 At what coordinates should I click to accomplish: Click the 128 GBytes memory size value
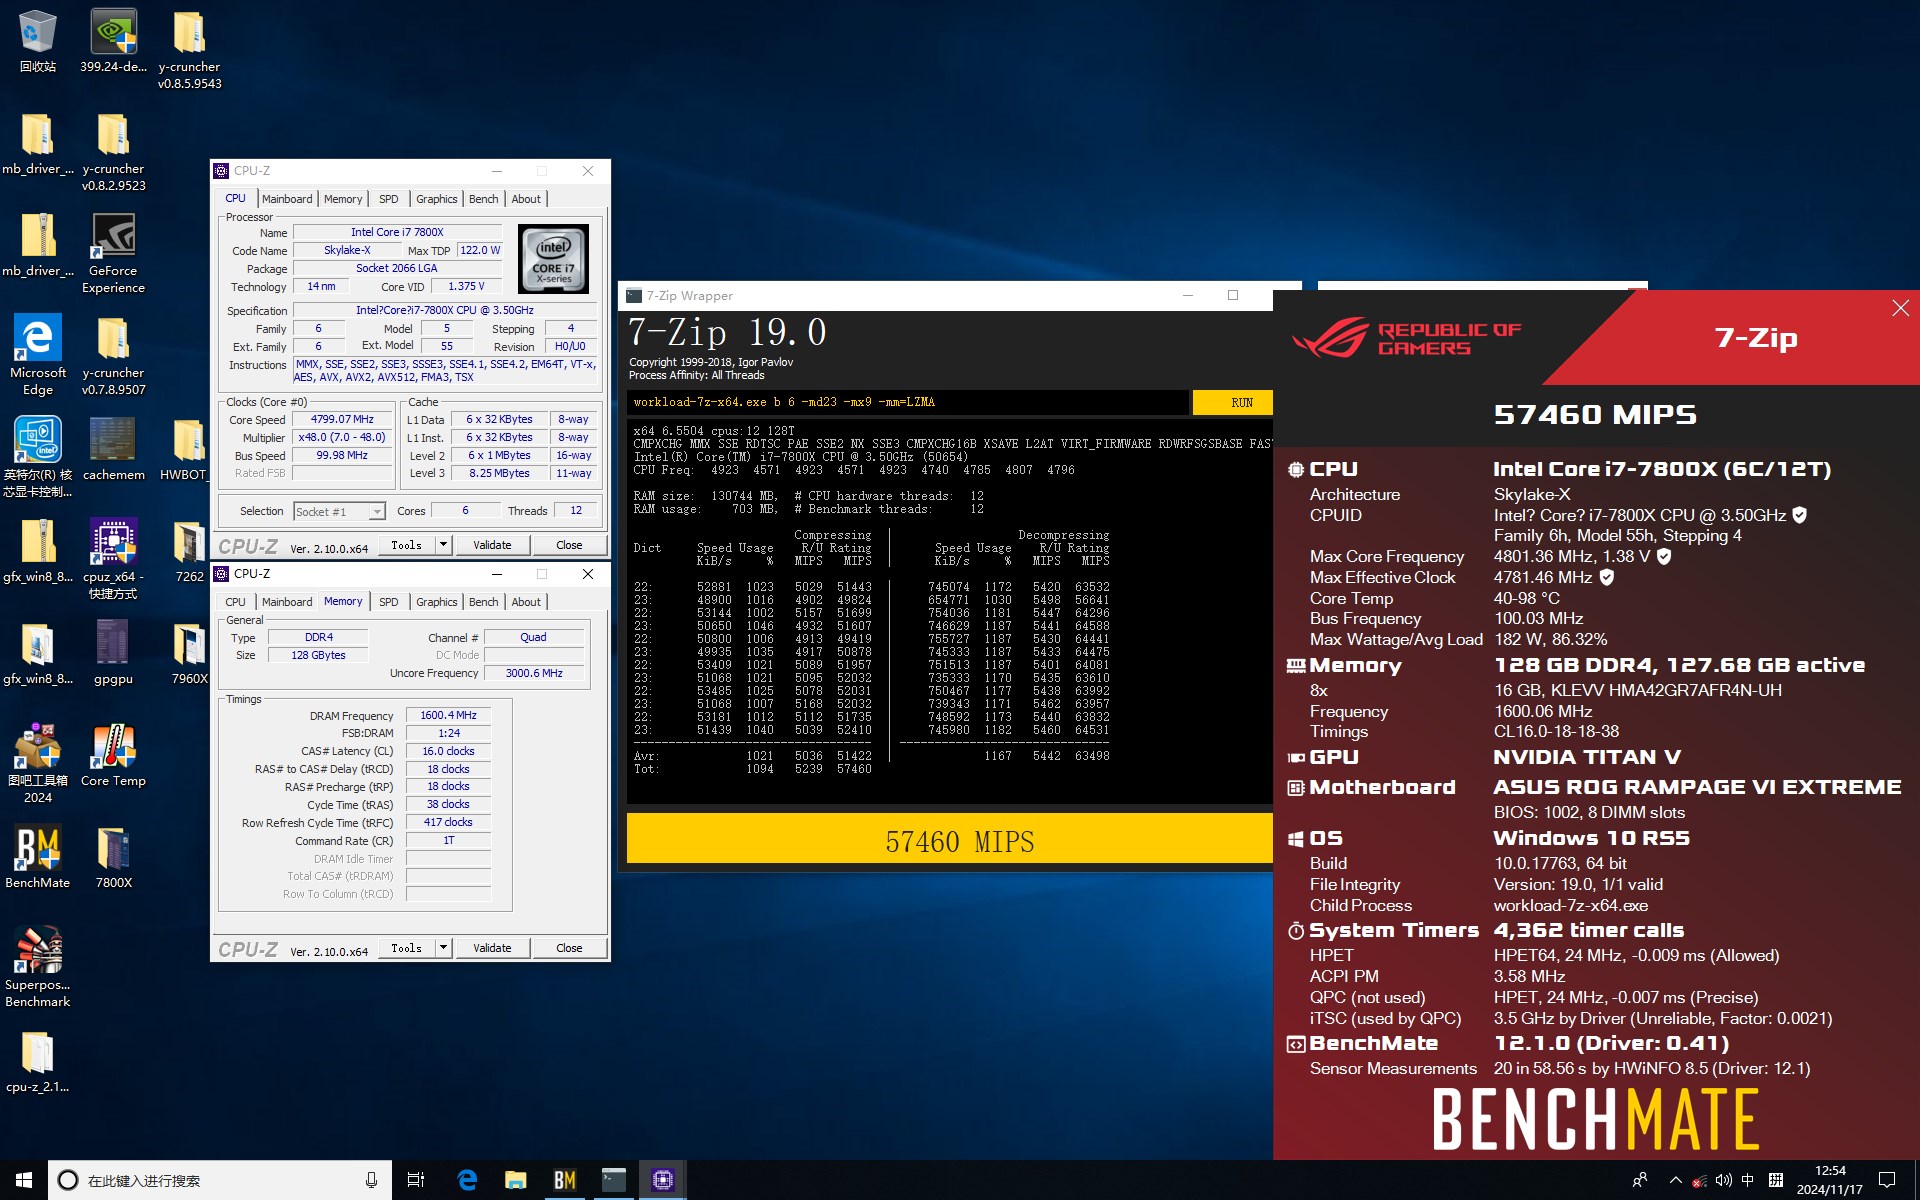click(x=318, y=655)
